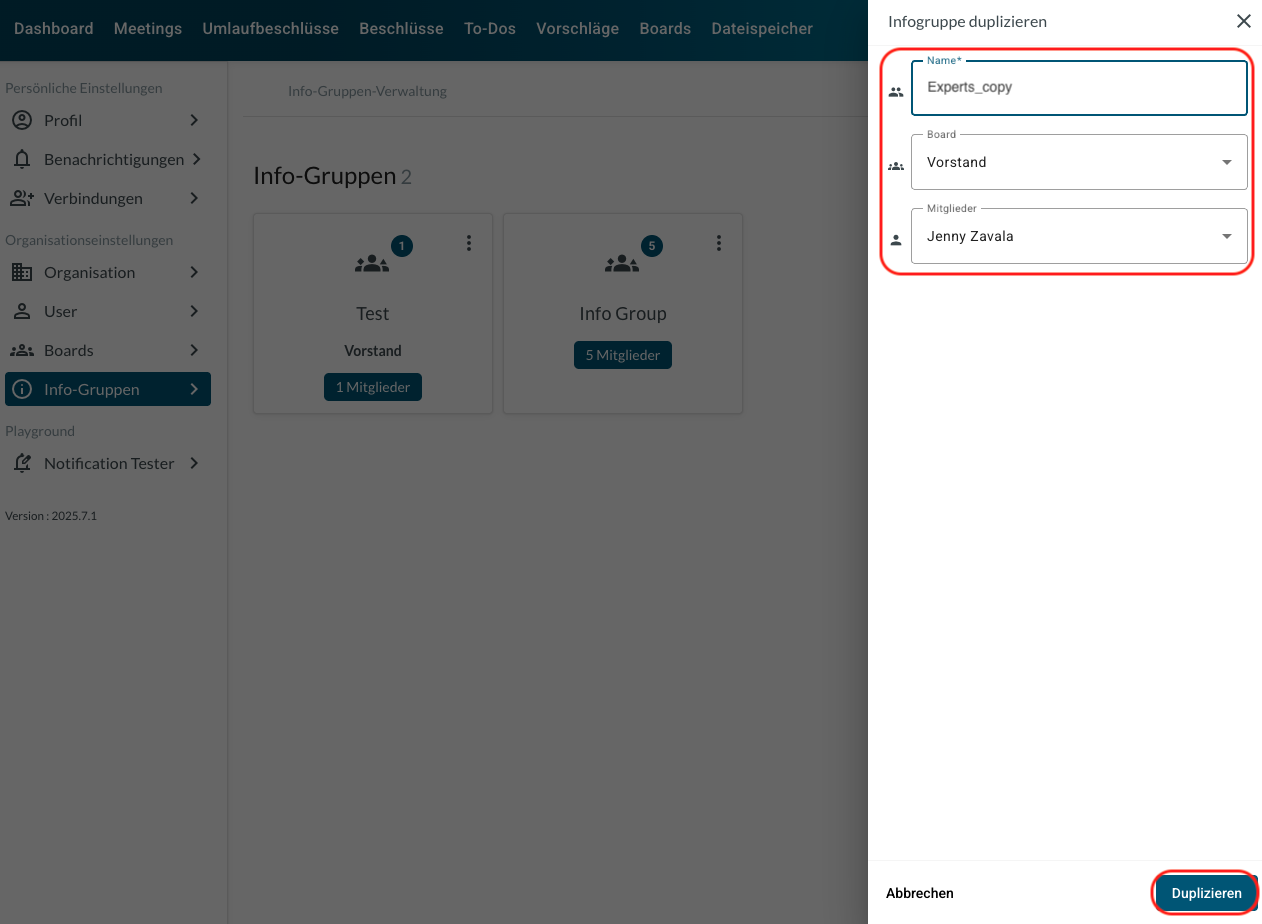Open the three-dot menu on Test card

(468, 243)
